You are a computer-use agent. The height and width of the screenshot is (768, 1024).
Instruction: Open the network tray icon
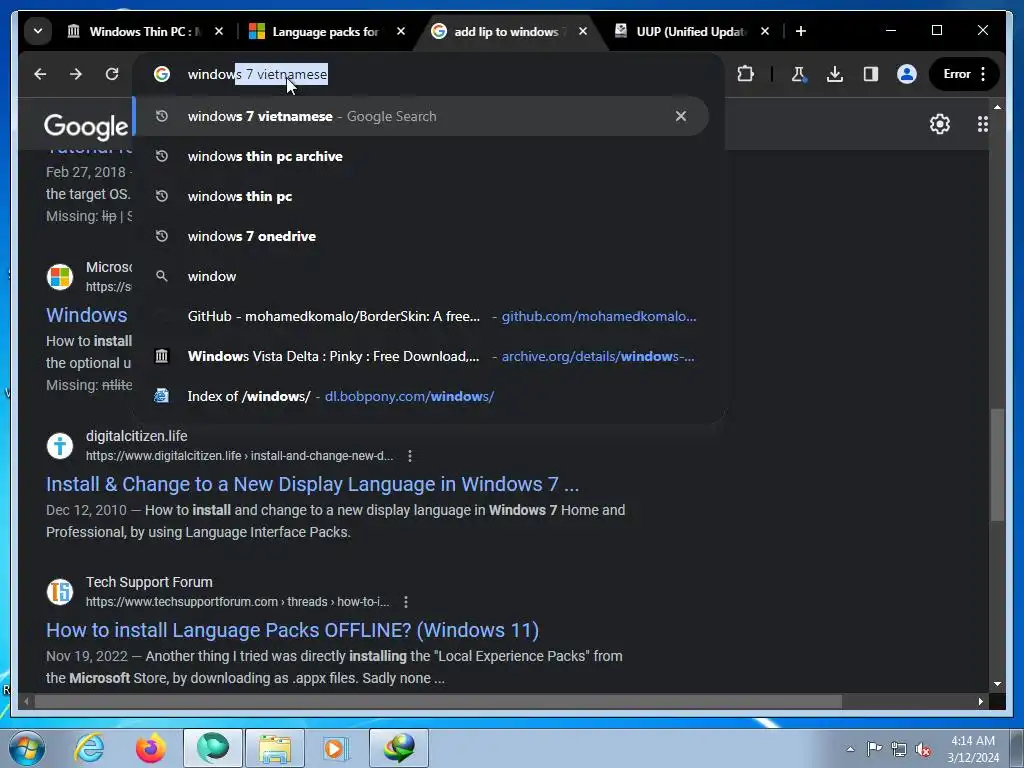(899, 749)
